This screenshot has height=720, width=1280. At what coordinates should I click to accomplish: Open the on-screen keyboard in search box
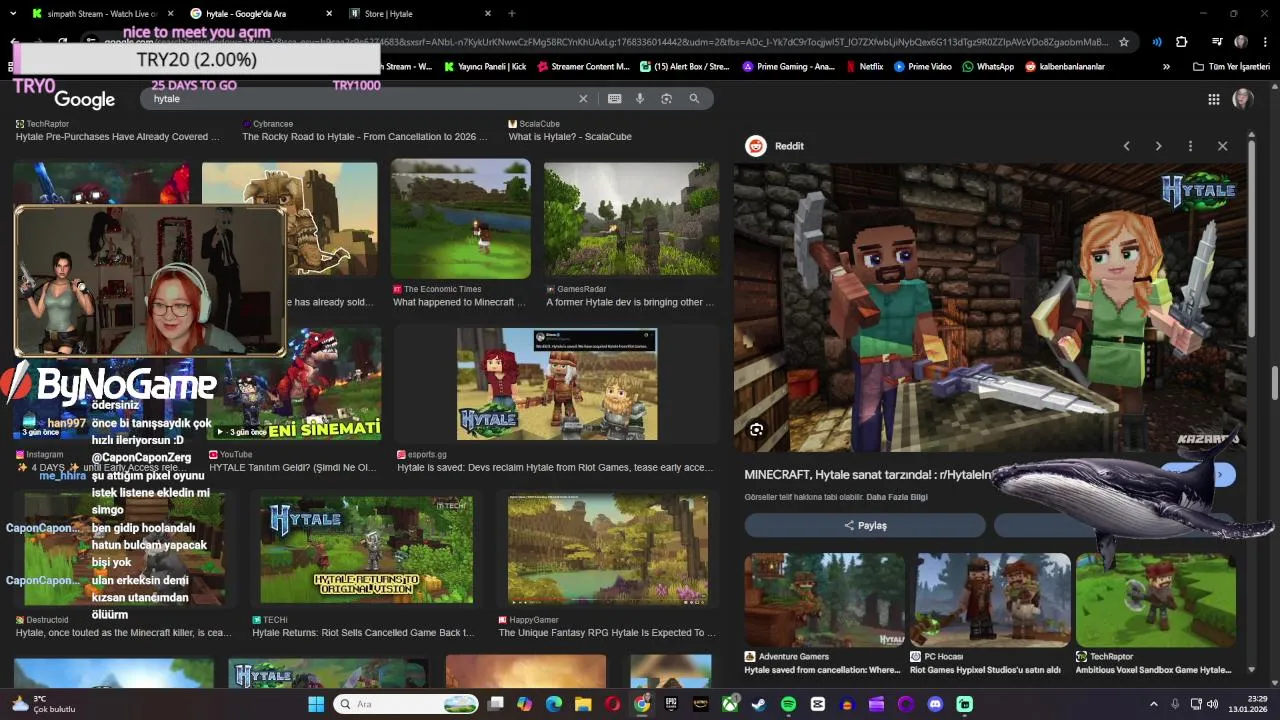click(614, 99)
